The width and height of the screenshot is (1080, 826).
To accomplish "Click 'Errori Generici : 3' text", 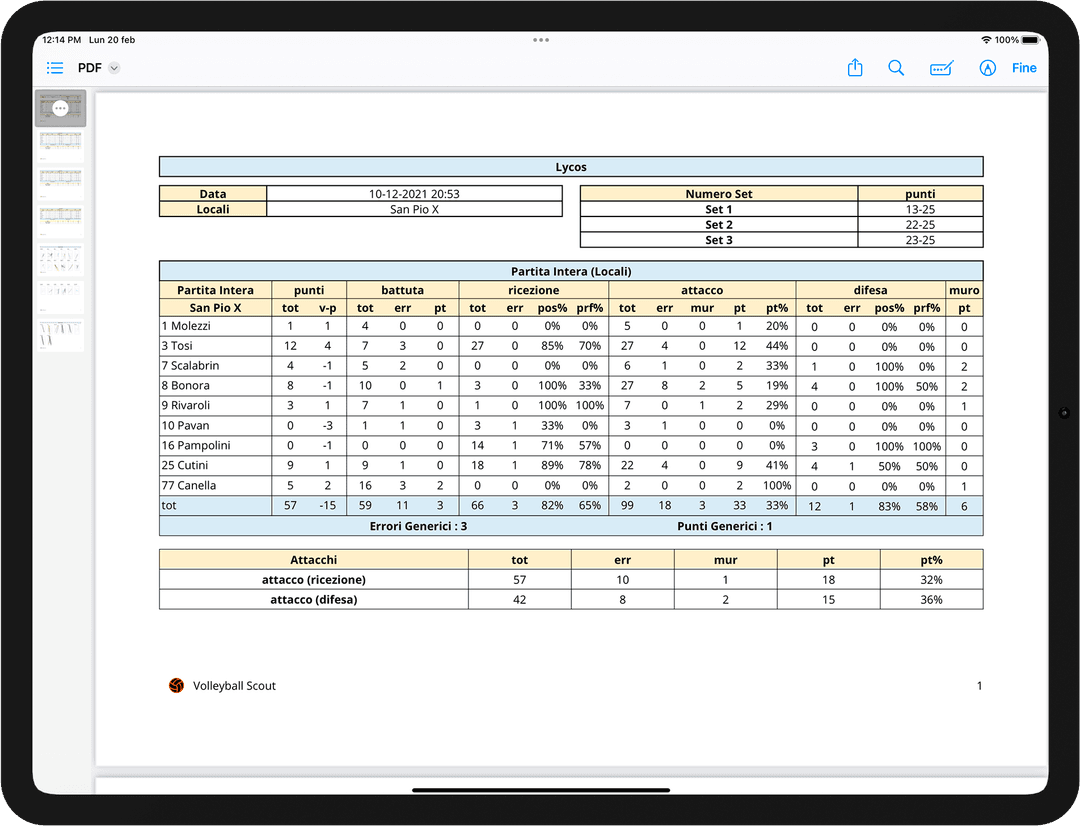I will 418,526.
